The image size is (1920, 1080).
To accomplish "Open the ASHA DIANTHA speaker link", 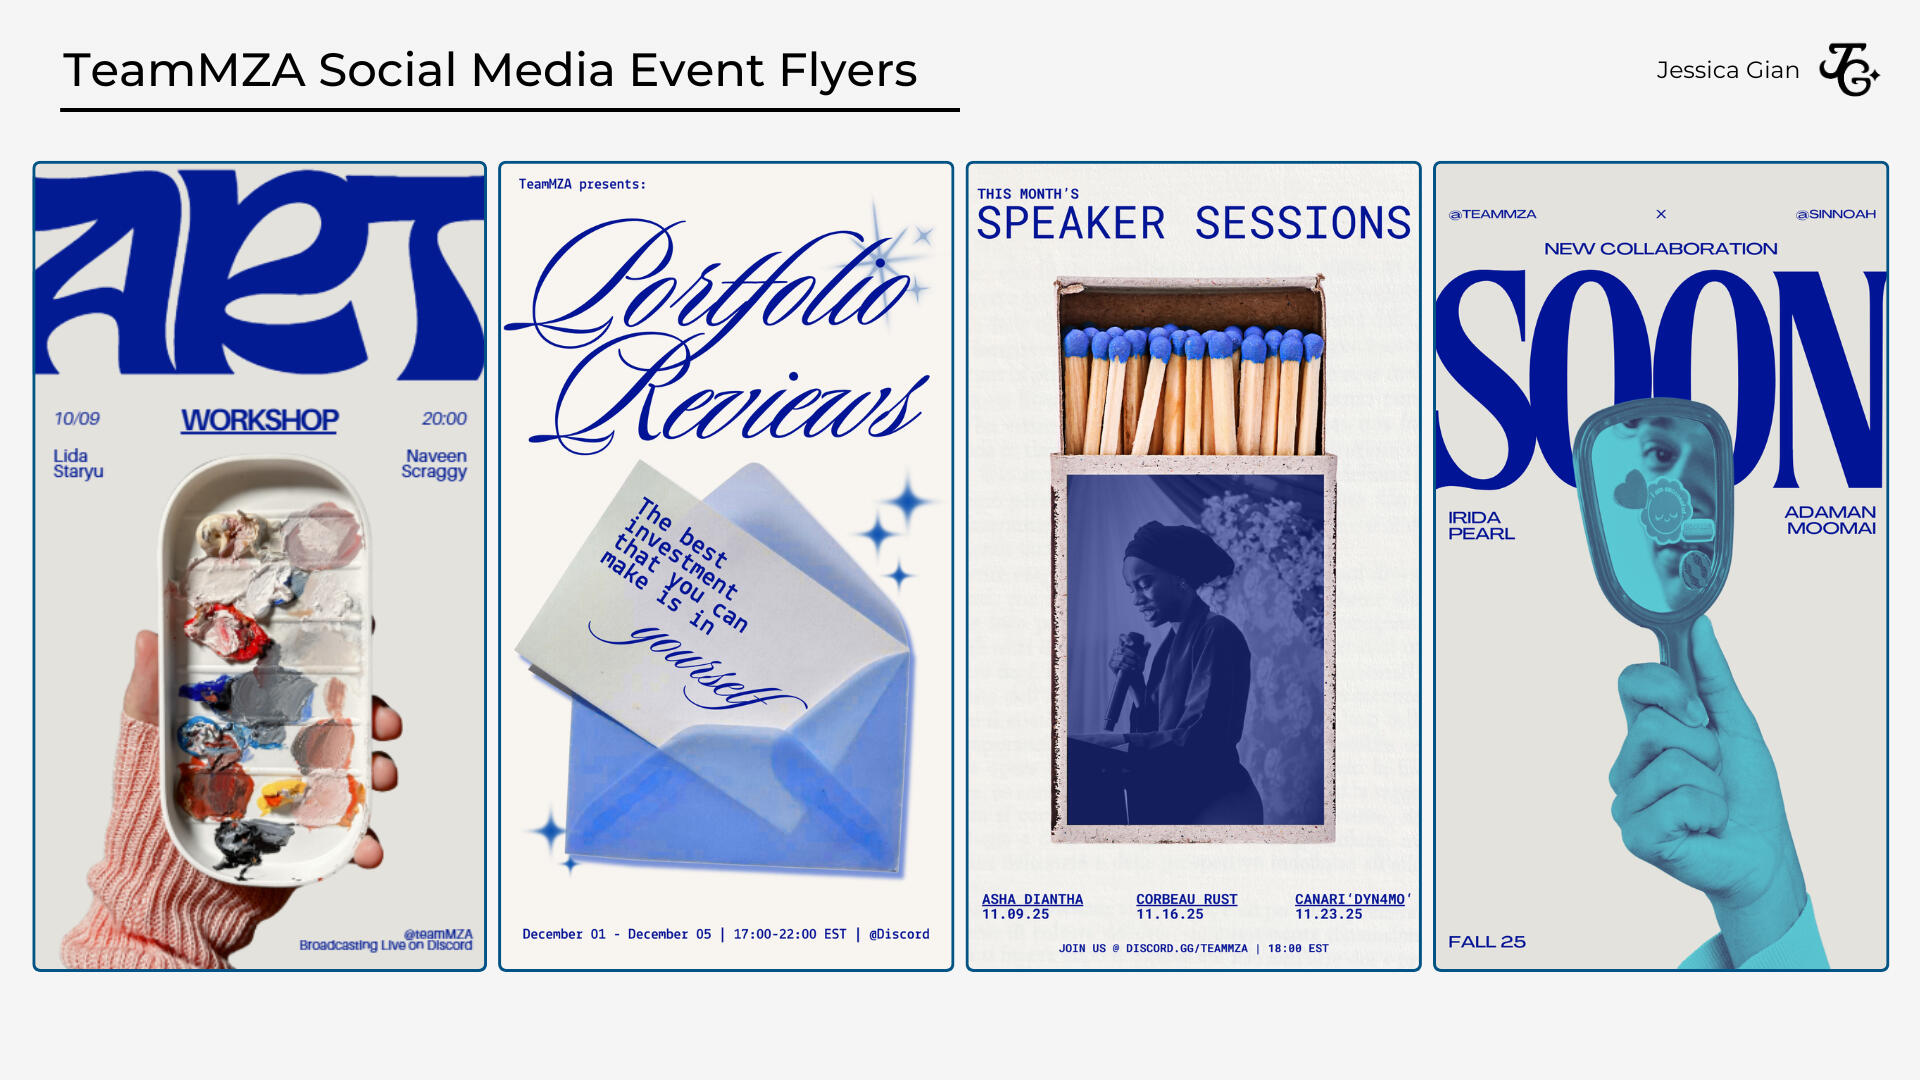I will click(1031, 899).
